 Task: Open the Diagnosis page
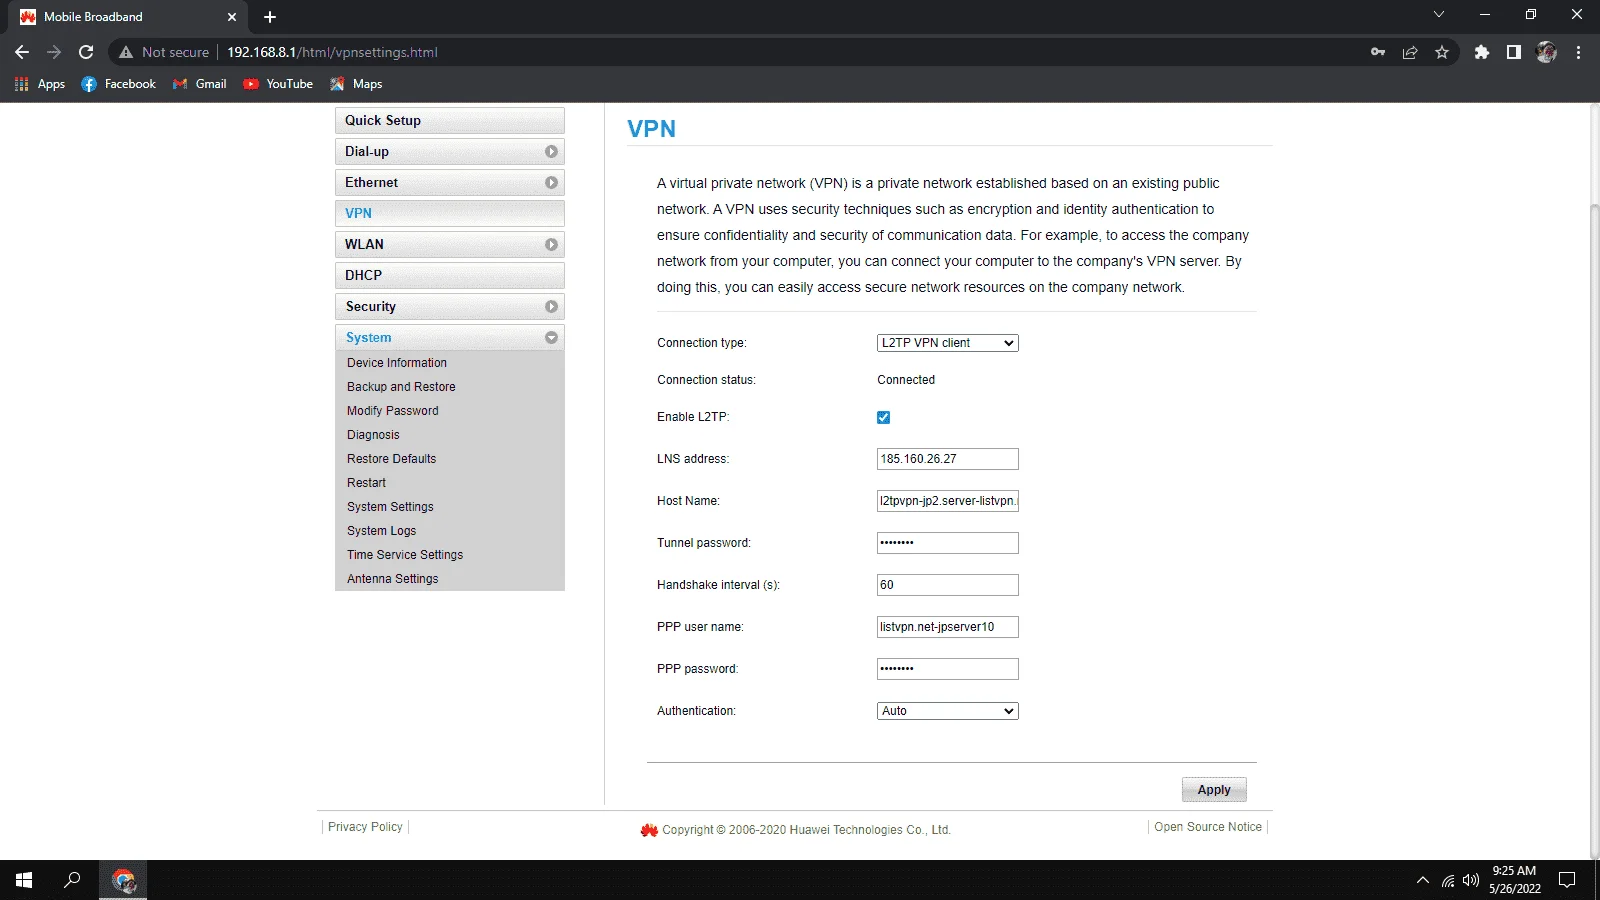click(373, 435)
